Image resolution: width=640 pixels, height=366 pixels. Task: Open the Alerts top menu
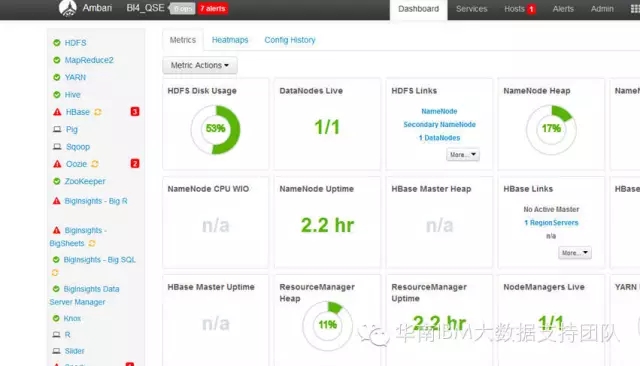563,9
